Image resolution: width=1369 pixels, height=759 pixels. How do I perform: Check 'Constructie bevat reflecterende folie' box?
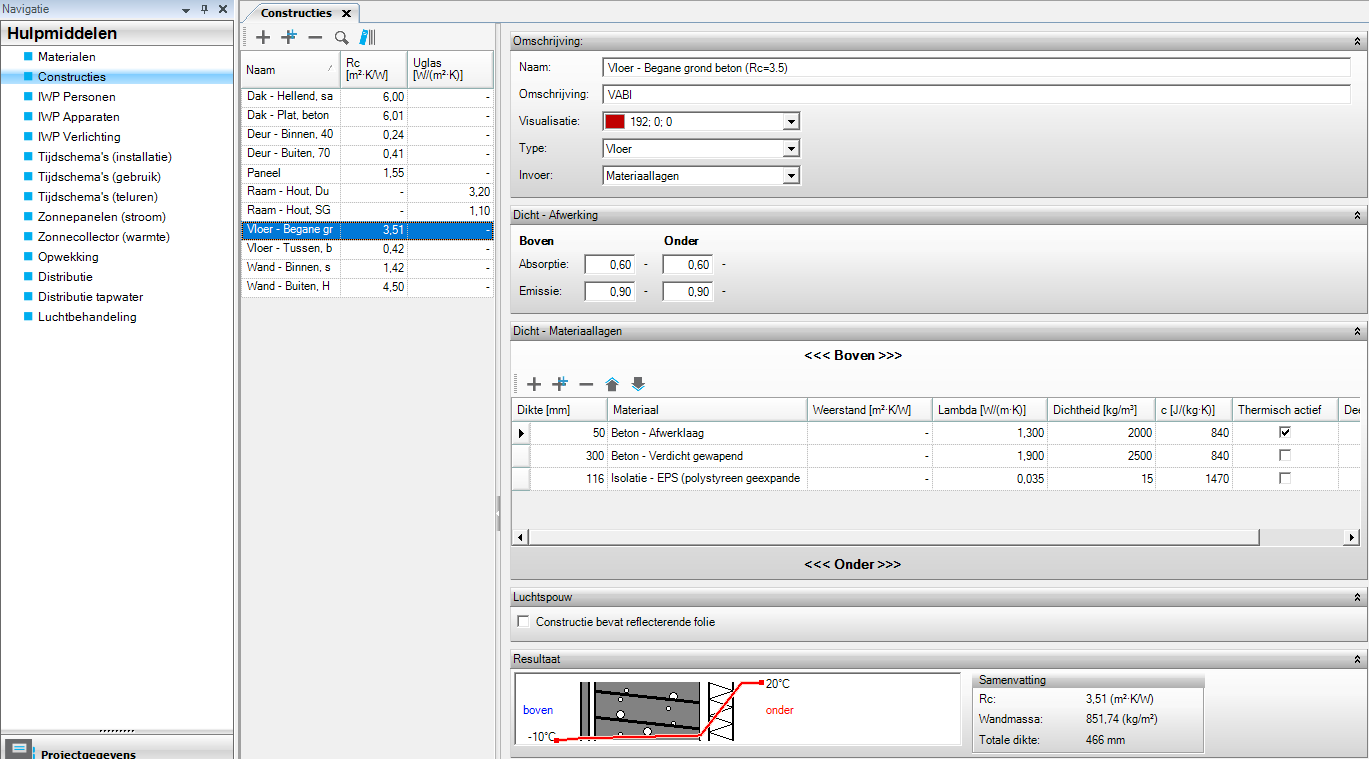(x=523, y=622)
